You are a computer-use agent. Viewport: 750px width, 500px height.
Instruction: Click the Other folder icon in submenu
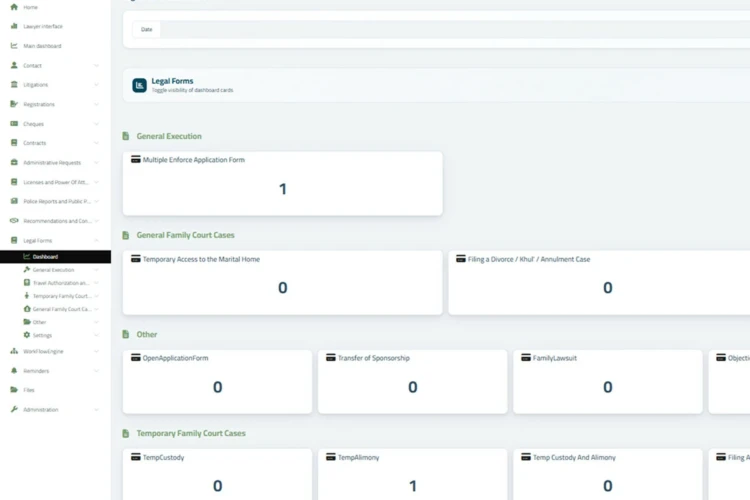[x=27, y=322]
